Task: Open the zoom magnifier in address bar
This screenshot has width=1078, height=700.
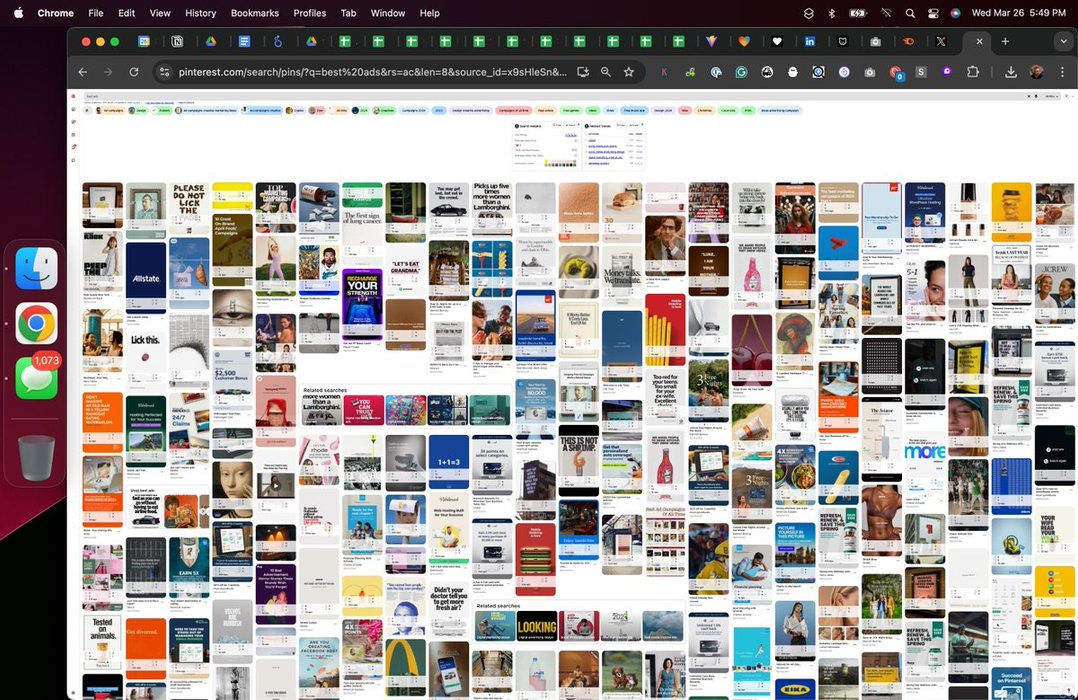Action: tap(606, 72)
